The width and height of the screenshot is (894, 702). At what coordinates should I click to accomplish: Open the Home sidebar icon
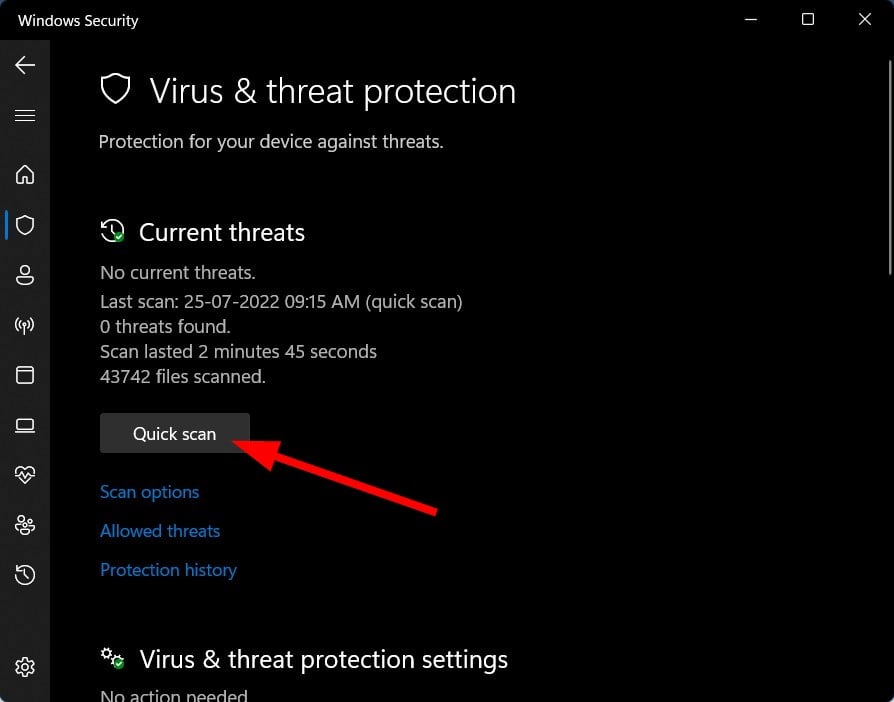tap(25, 175)
